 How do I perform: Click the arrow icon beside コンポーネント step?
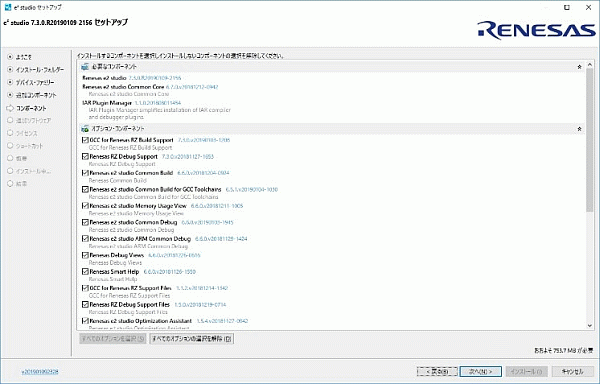(10, 108)
